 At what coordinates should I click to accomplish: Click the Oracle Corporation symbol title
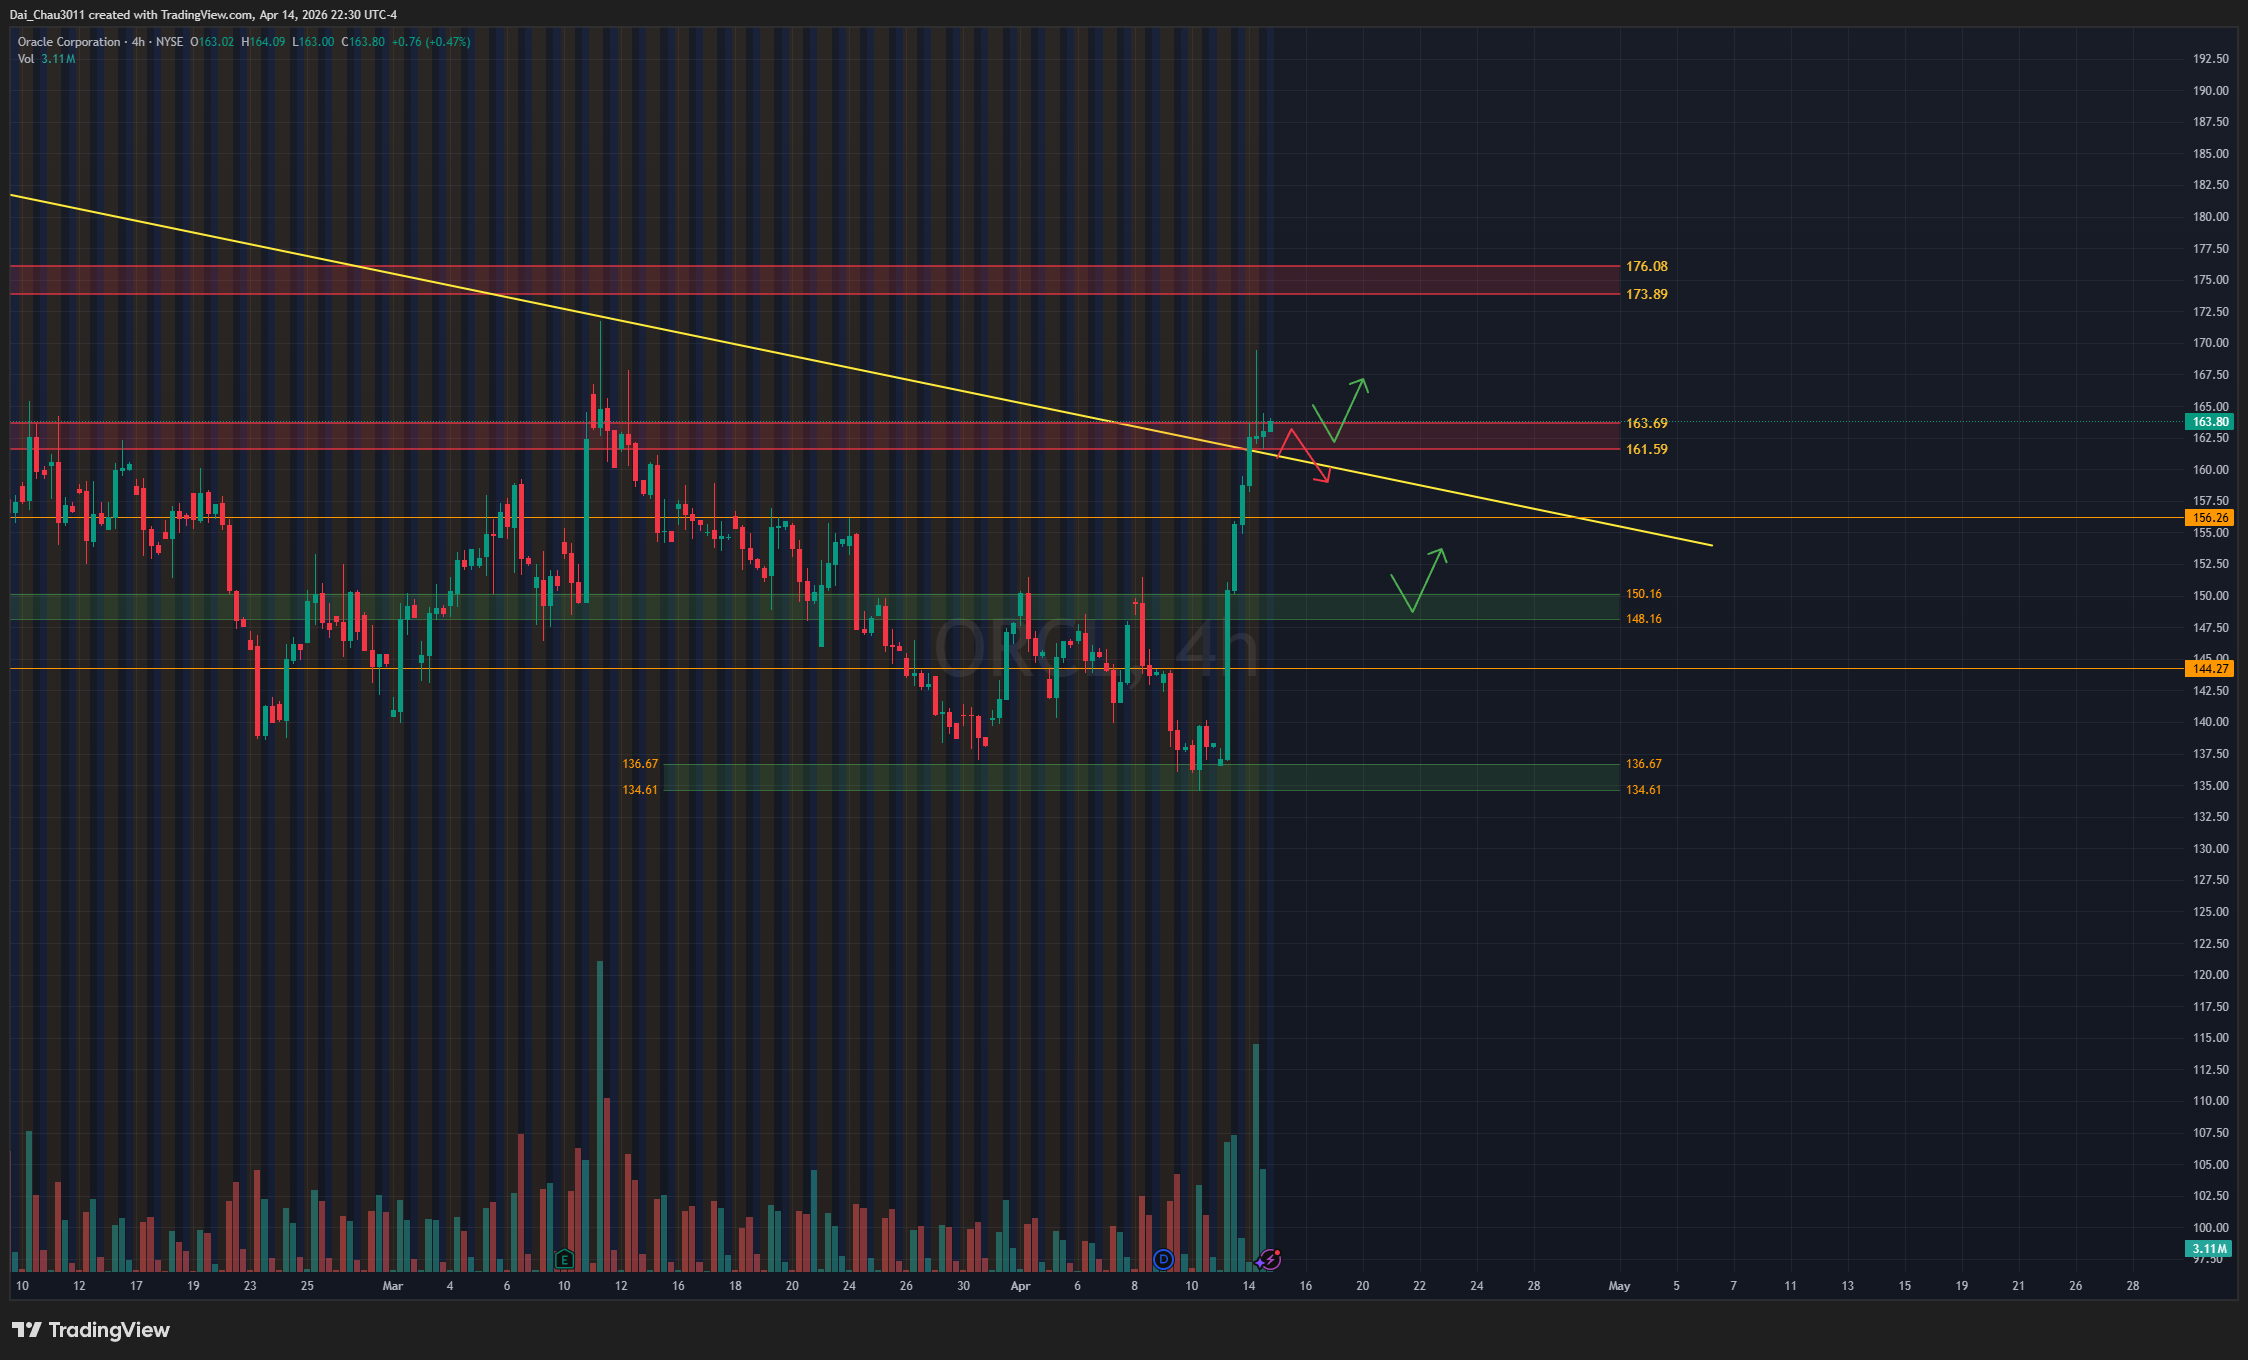click(68, 42)
